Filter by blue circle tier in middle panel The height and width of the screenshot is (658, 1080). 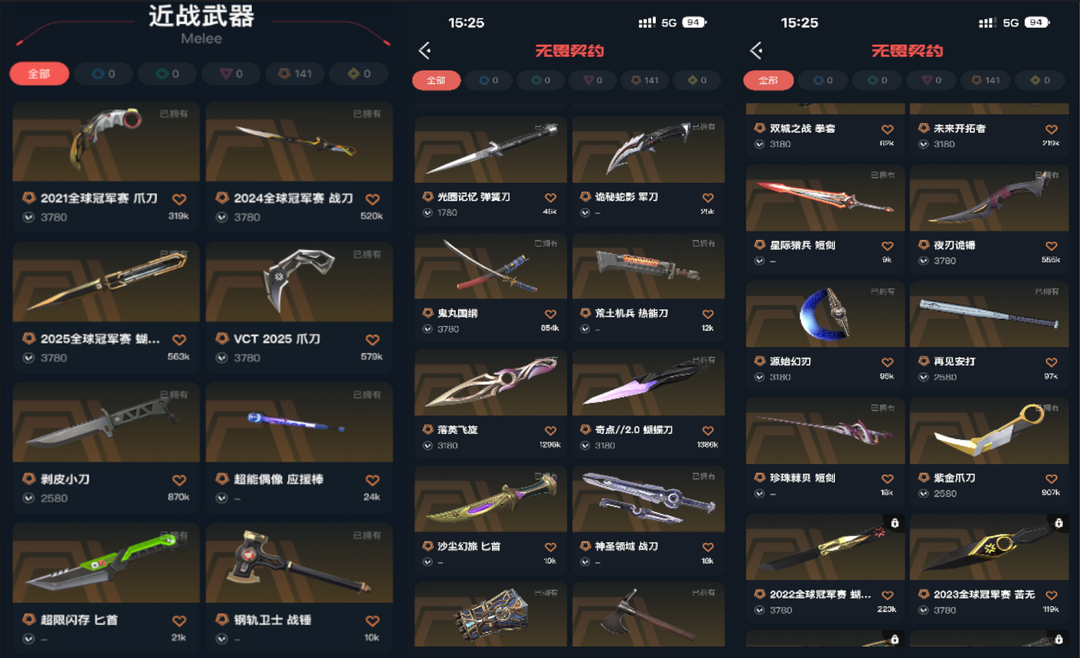click(x=488, y=81)
